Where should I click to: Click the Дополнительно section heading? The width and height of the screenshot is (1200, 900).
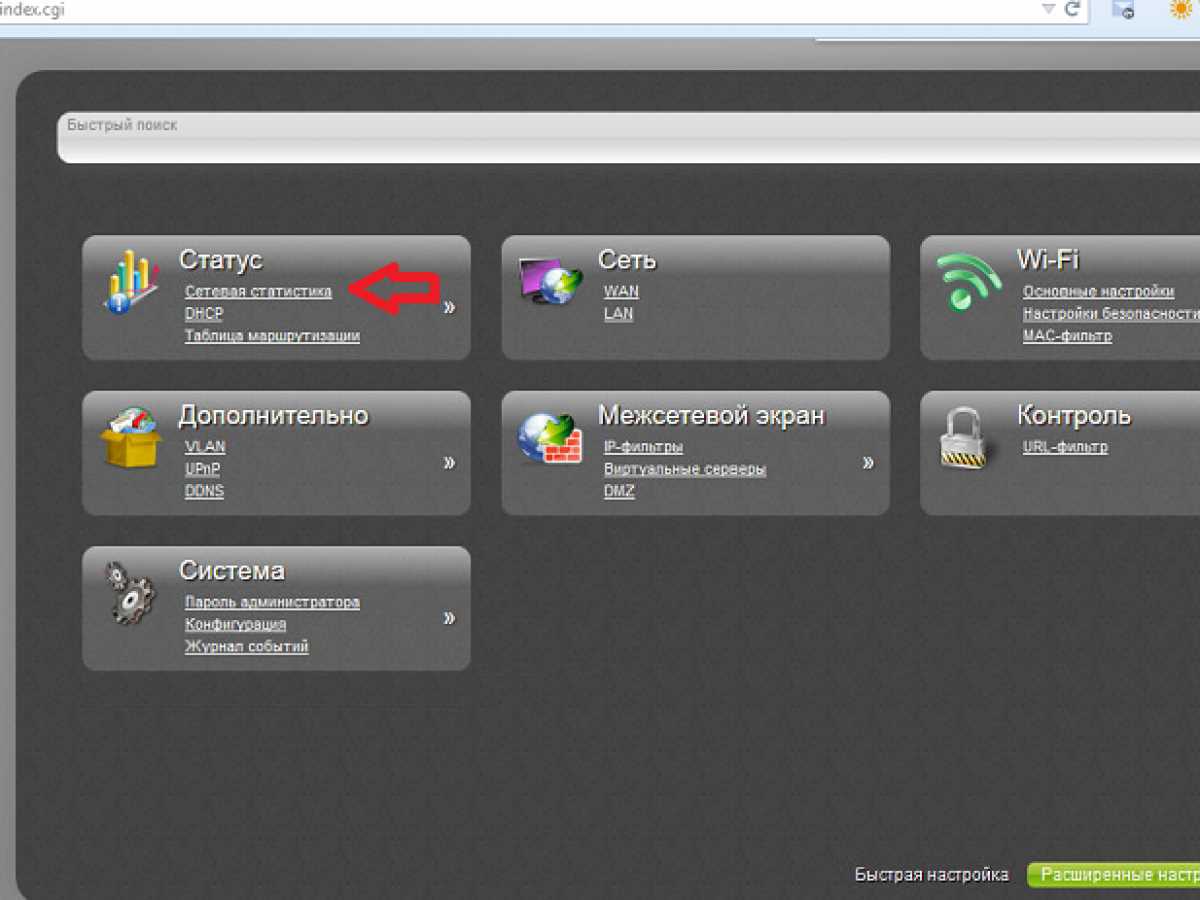(274, 415)
